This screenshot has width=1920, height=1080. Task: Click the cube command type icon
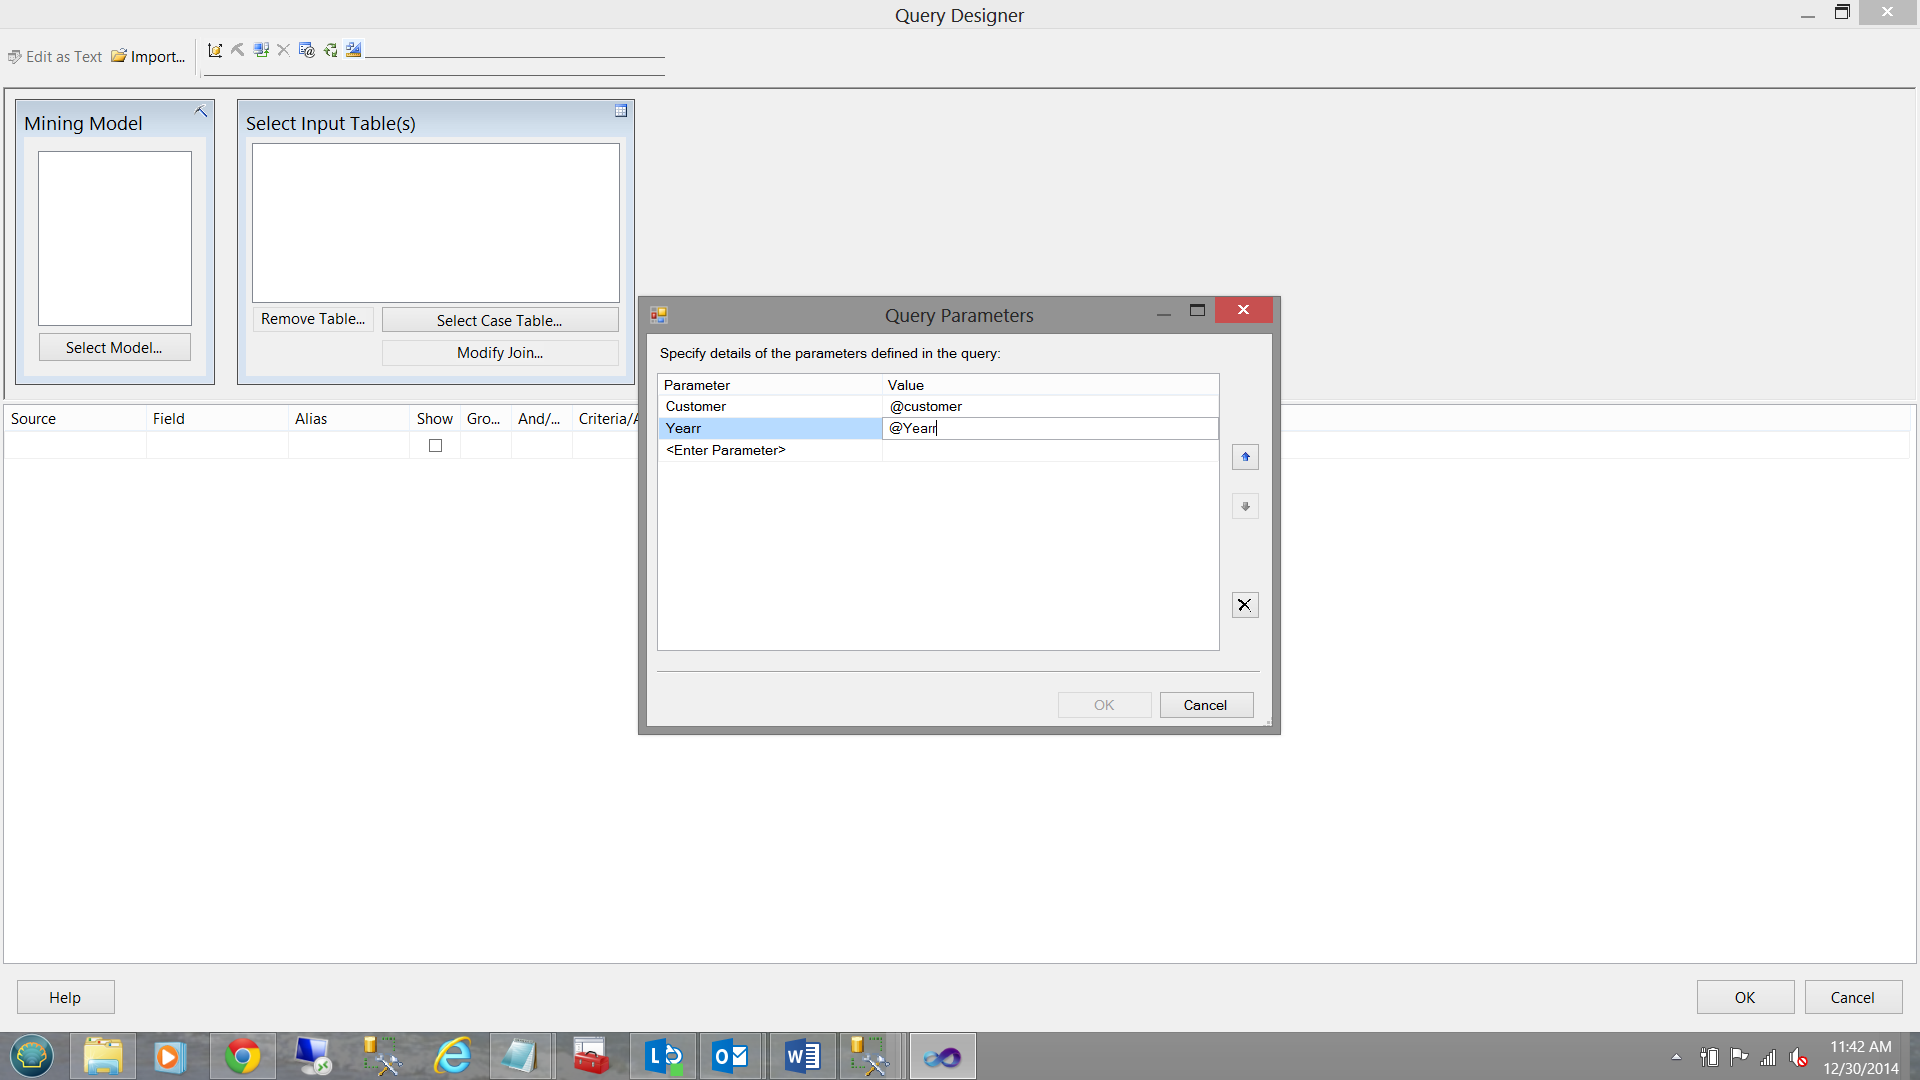(x=215, y=50)
